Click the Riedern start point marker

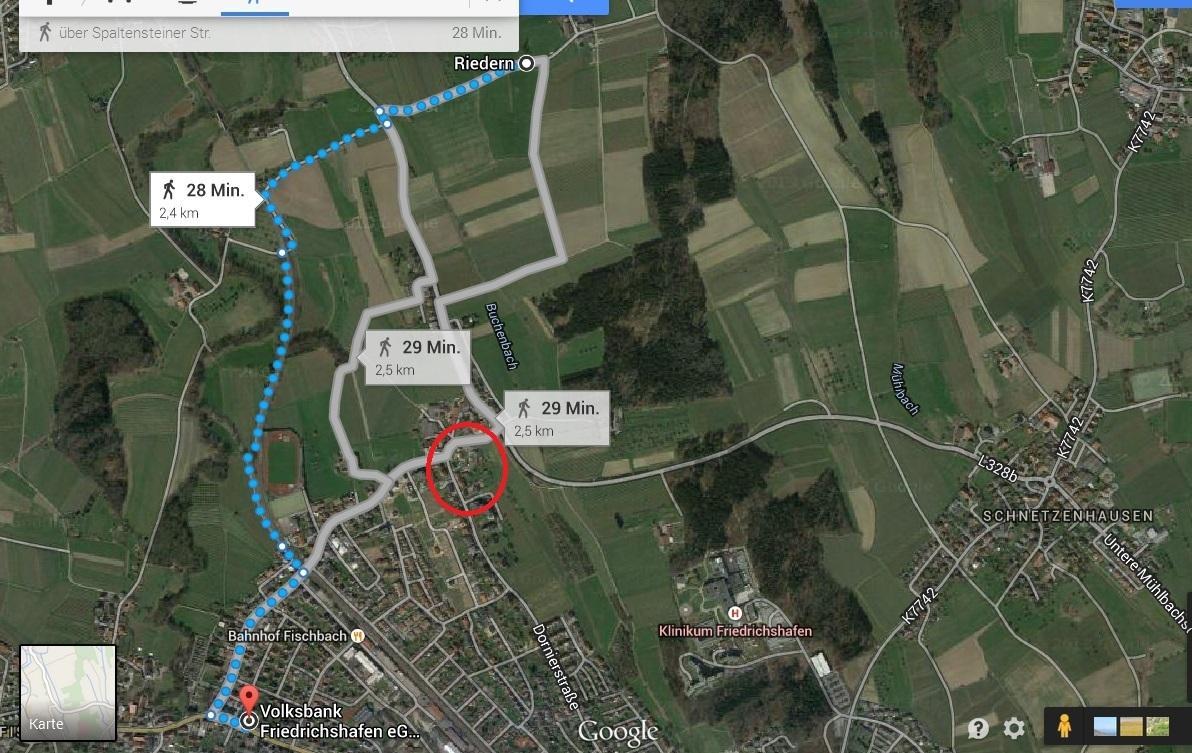pos(526,63)
